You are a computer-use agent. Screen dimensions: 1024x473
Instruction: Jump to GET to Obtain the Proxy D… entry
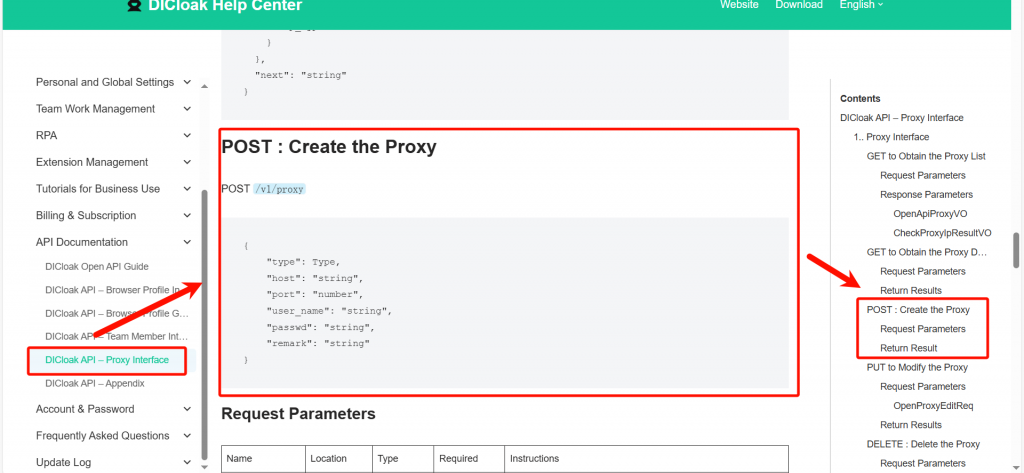point(926,252)
